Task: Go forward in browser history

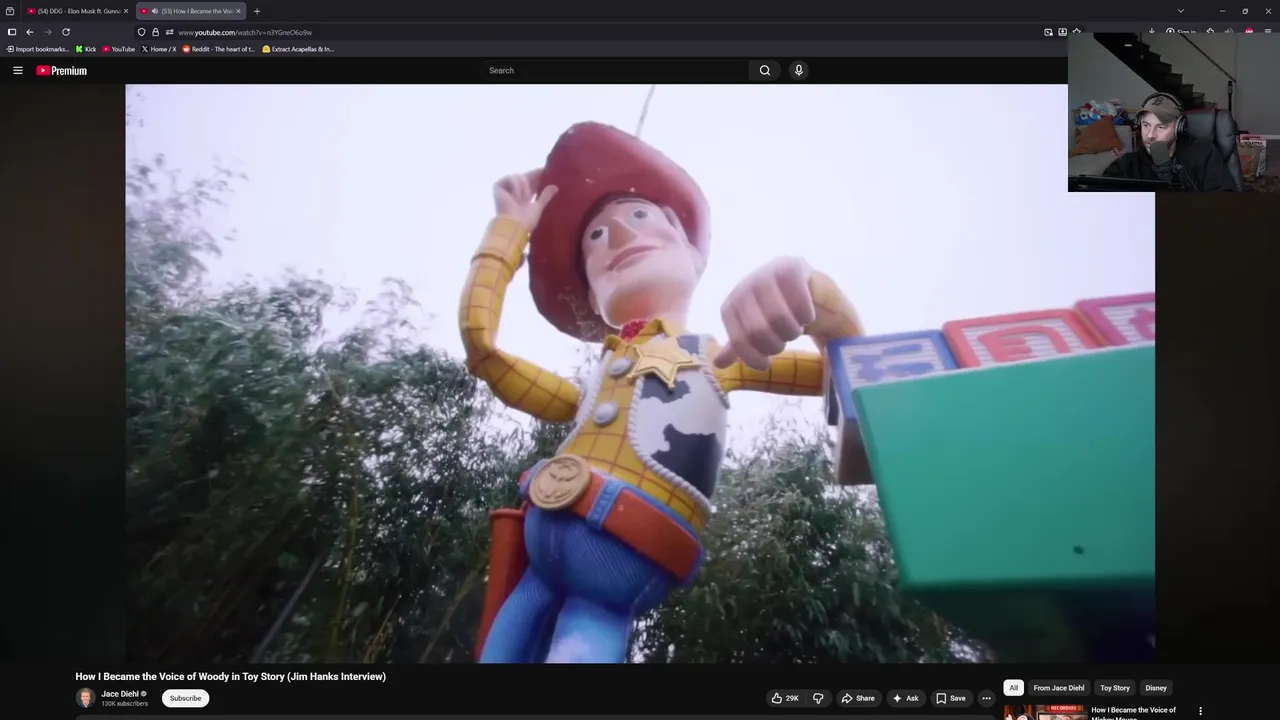Action: pos(47,32)
